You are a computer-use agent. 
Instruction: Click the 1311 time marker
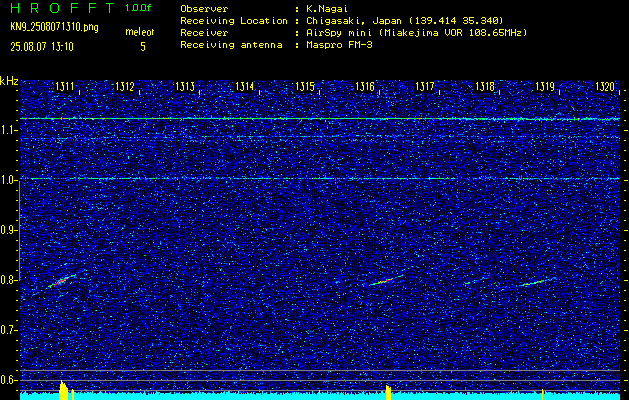(65, 86)
